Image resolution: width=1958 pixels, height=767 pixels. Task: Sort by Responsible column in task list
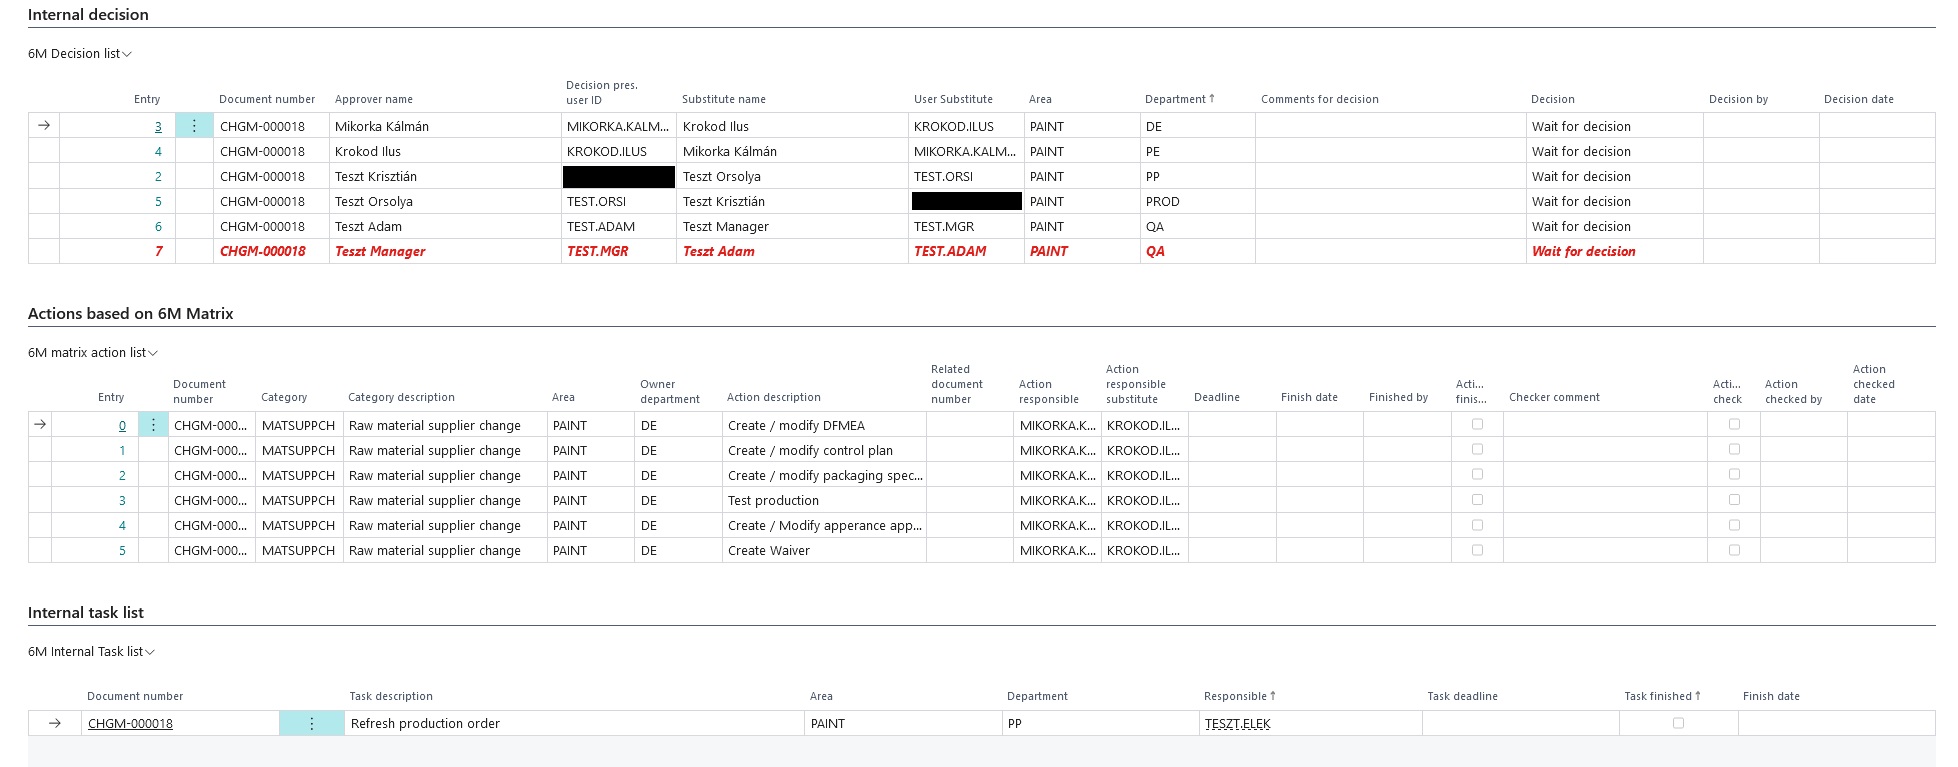tap(1238, 696)
